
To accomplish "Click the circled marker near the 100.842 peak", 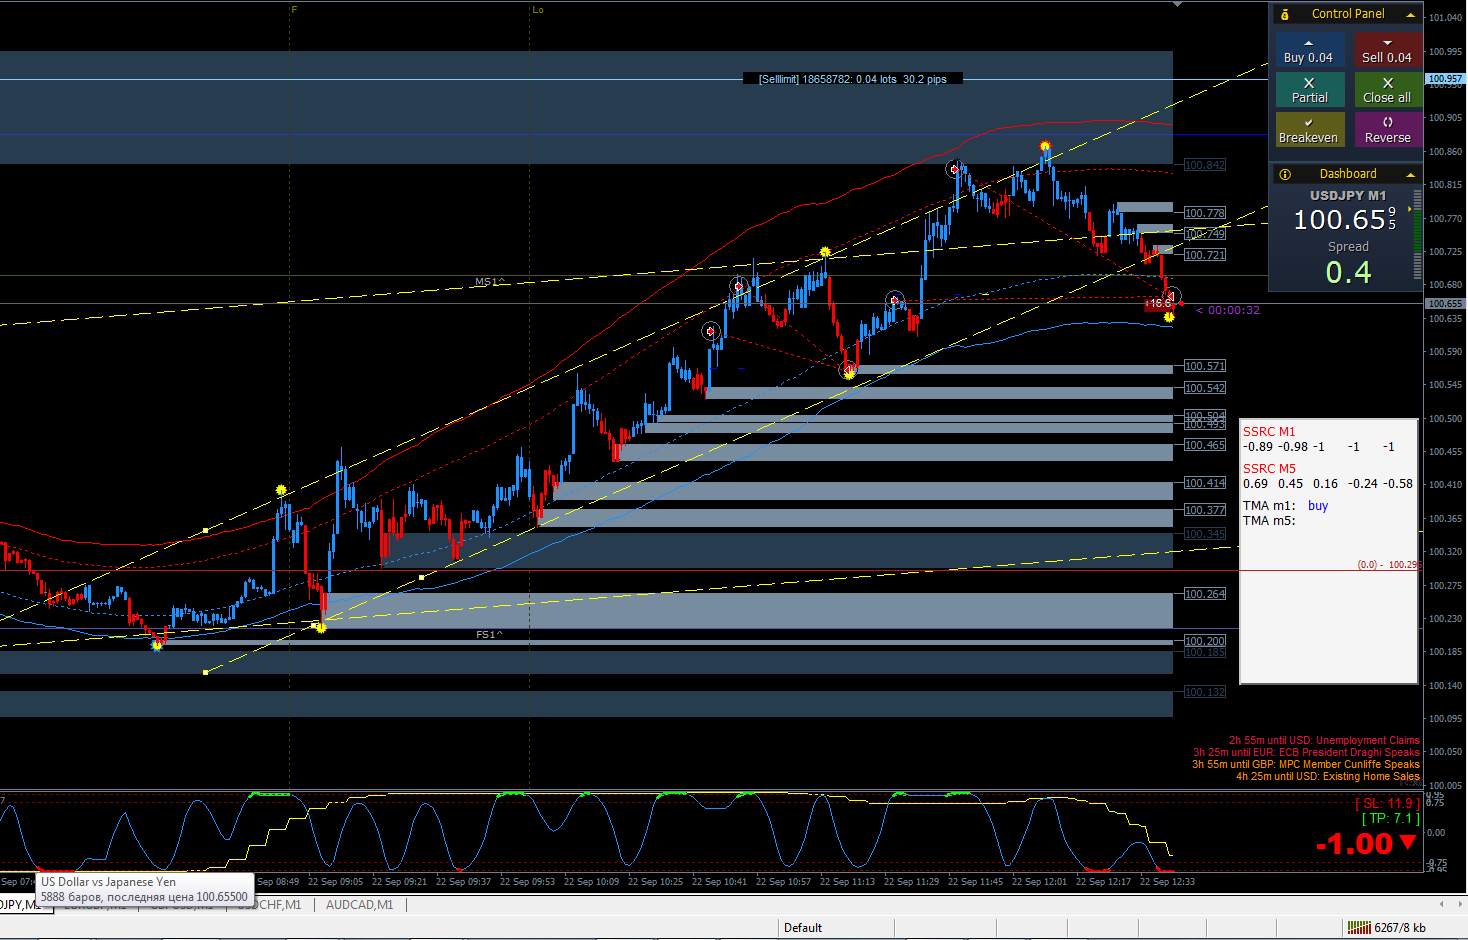I will tap(955, 170).
